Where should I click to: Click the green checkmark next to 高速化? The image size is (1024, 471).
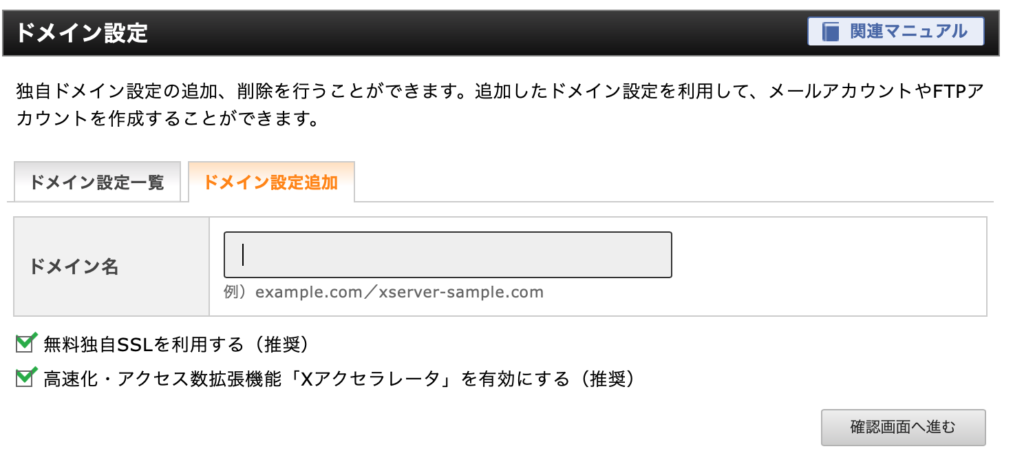click(x=26, y=376)
